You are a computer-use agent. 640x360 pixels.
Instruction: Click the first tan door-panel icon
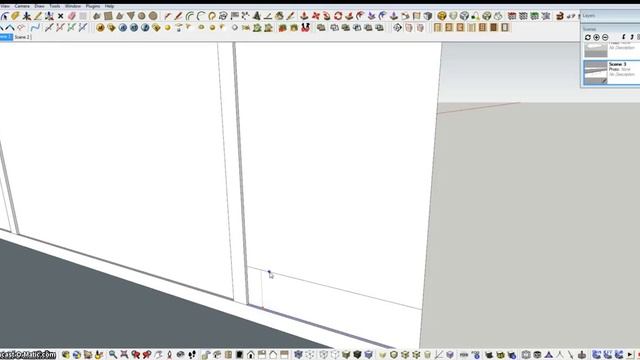click(x=438, y=27)
